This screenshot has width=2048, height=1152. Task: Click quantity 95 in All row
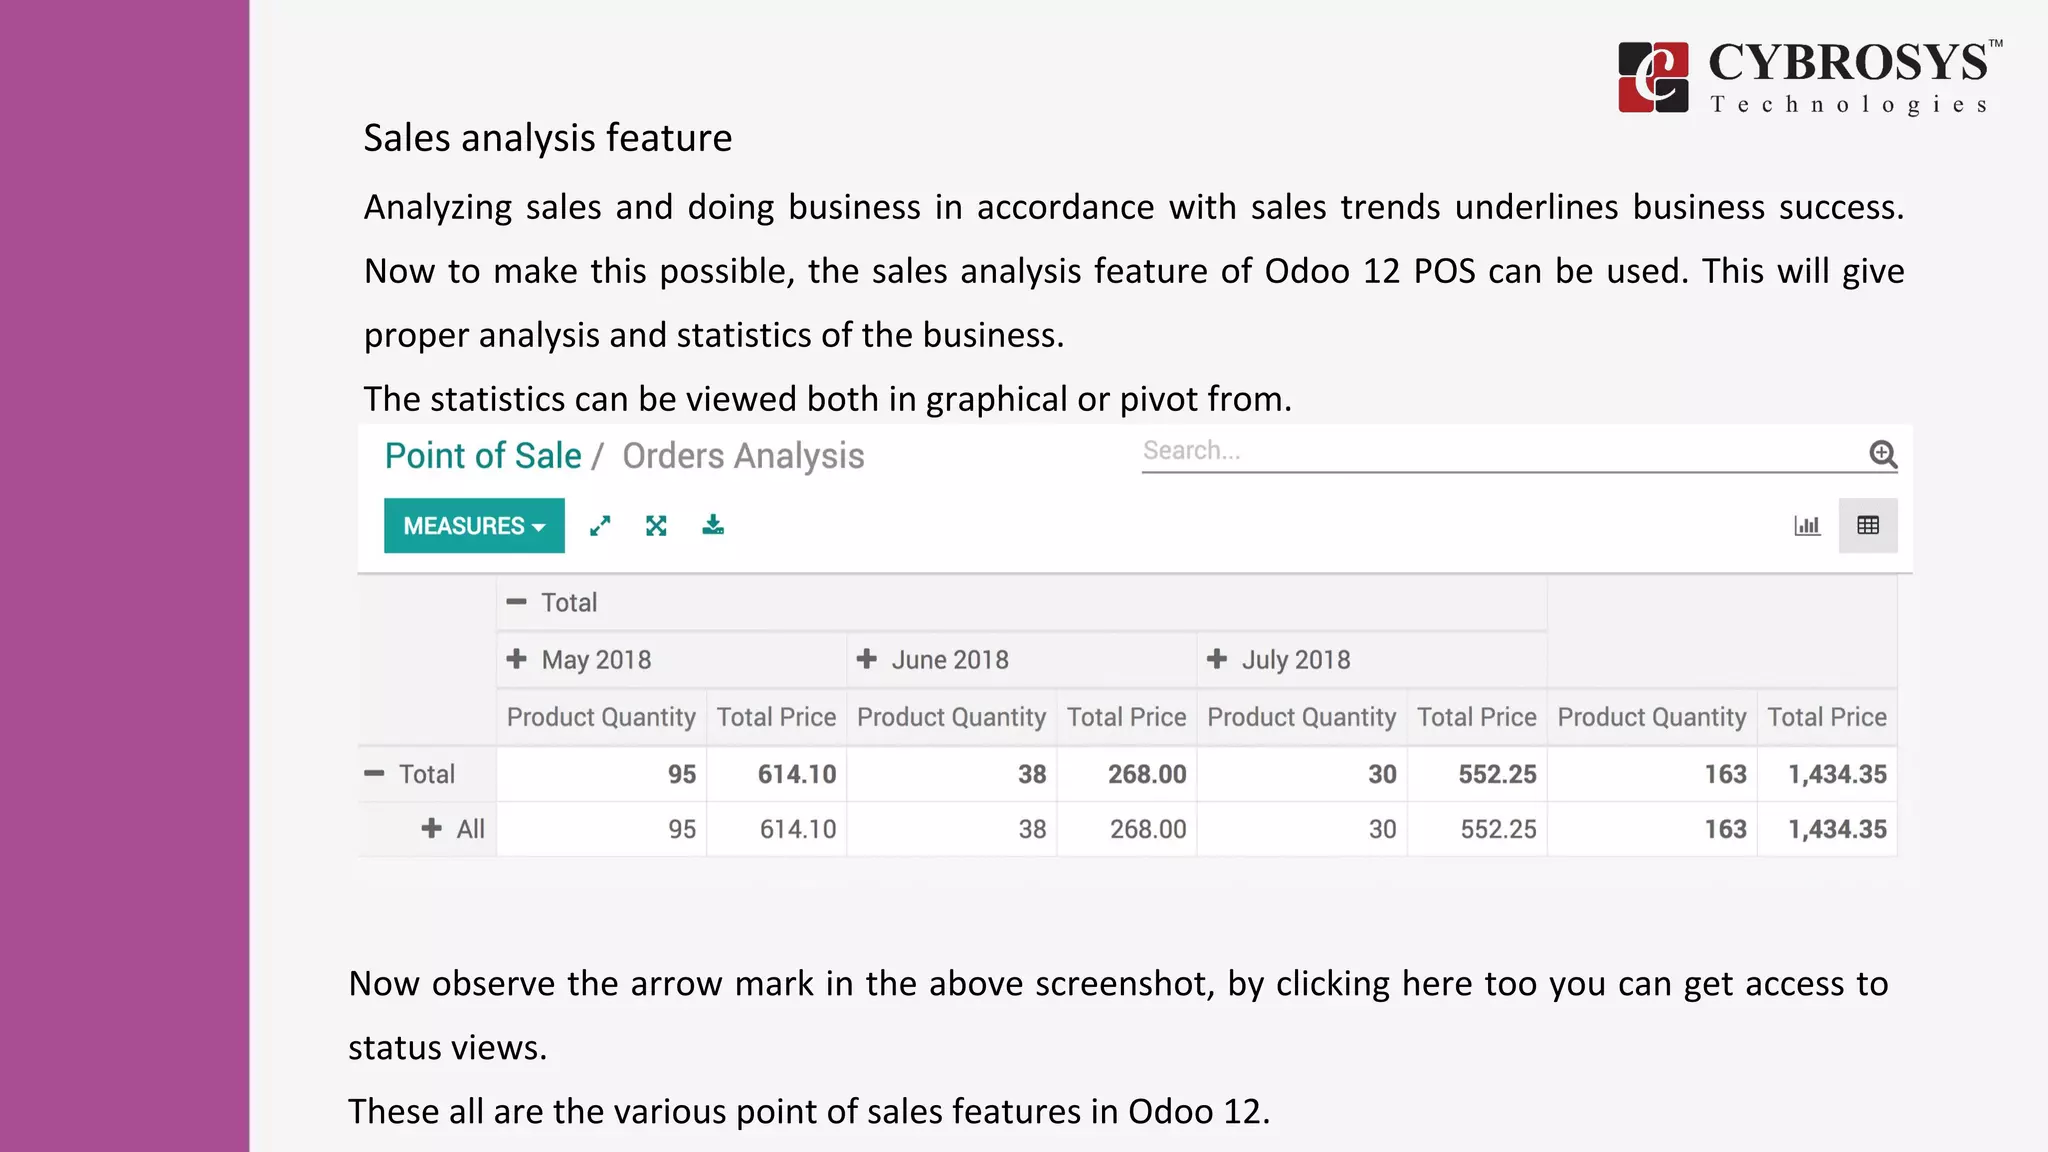click(x=682, y=829)
